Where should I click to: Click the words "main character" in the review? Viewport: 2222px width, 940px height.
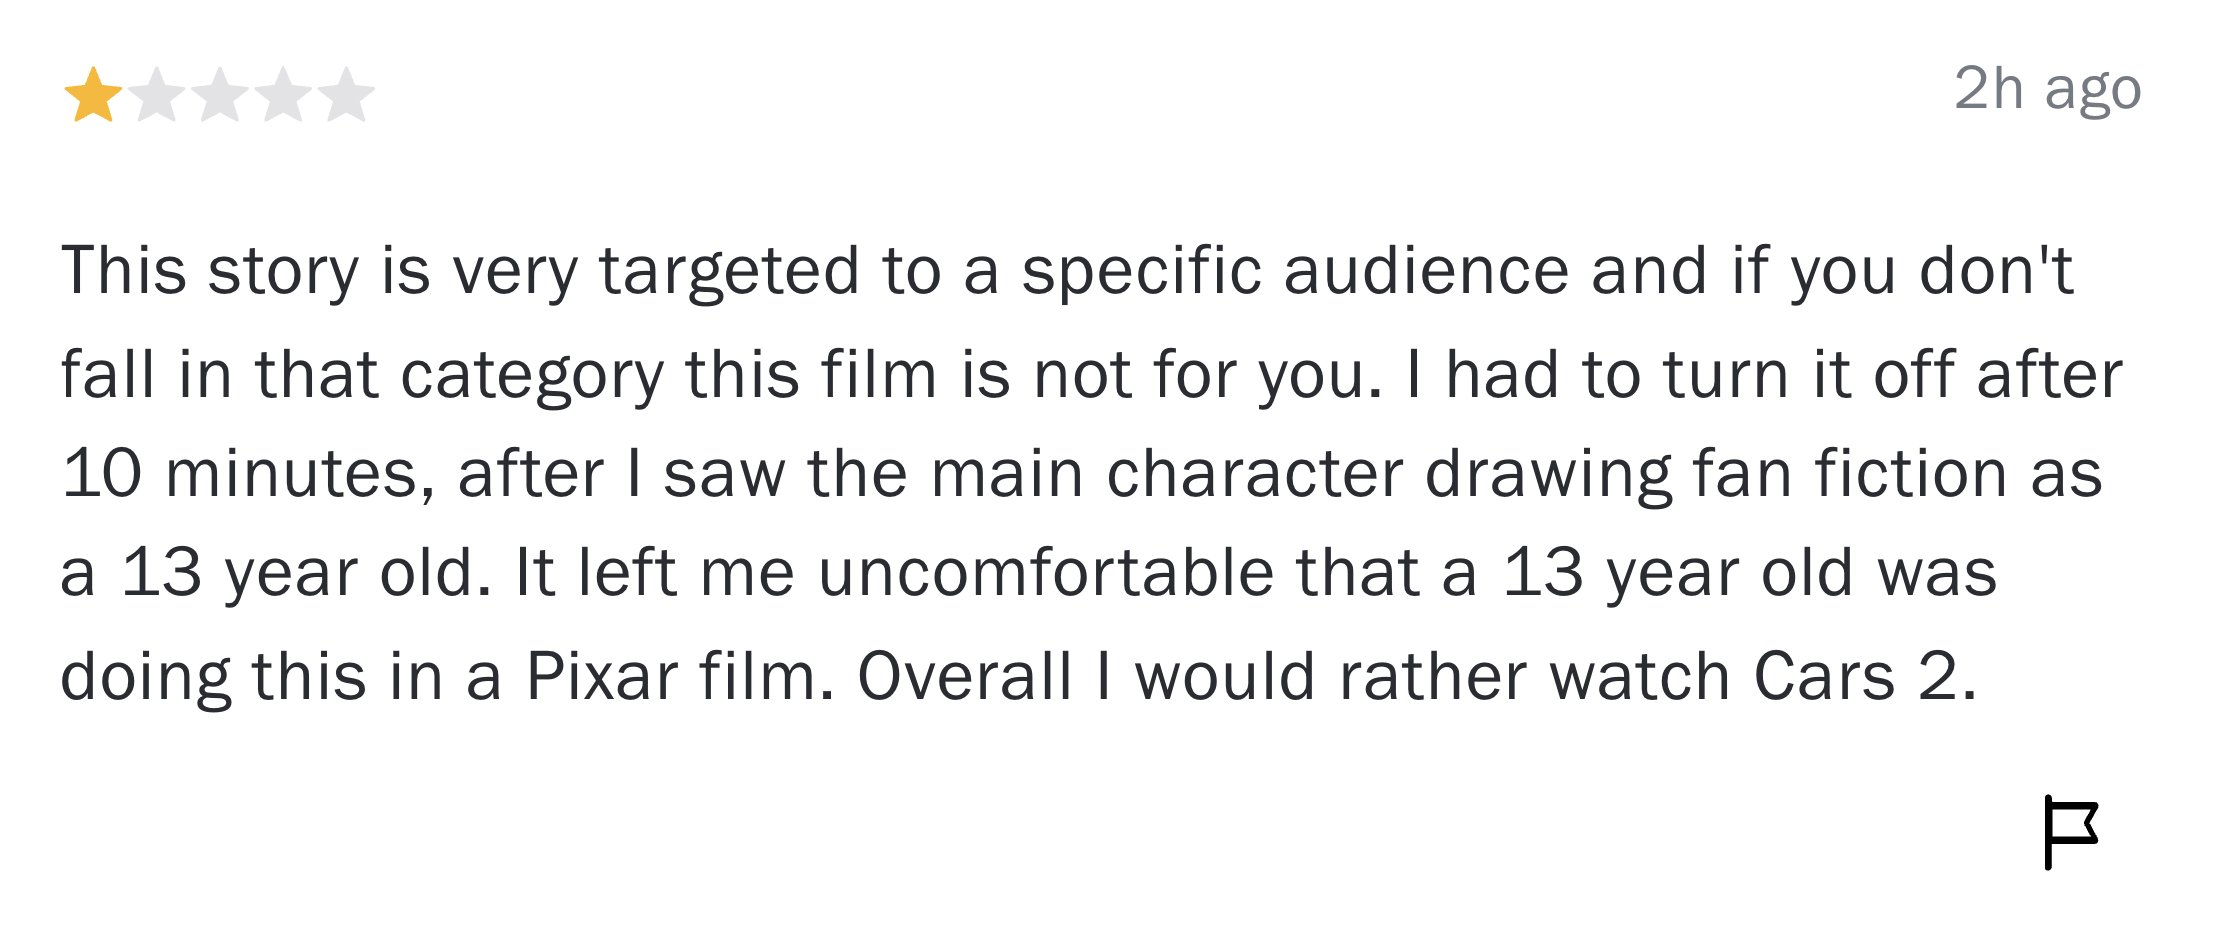tap(1167, 474)
